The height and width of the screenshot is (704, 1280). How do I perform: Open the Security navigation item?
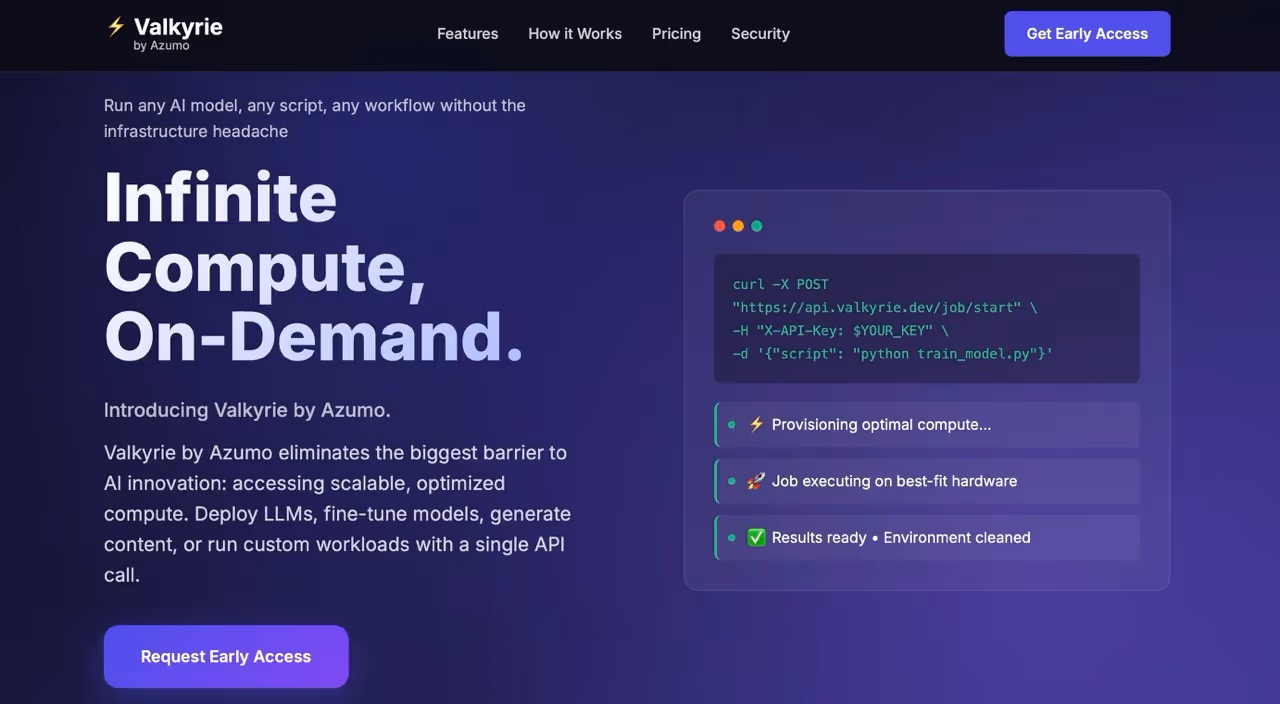click(x=760, y=33)
